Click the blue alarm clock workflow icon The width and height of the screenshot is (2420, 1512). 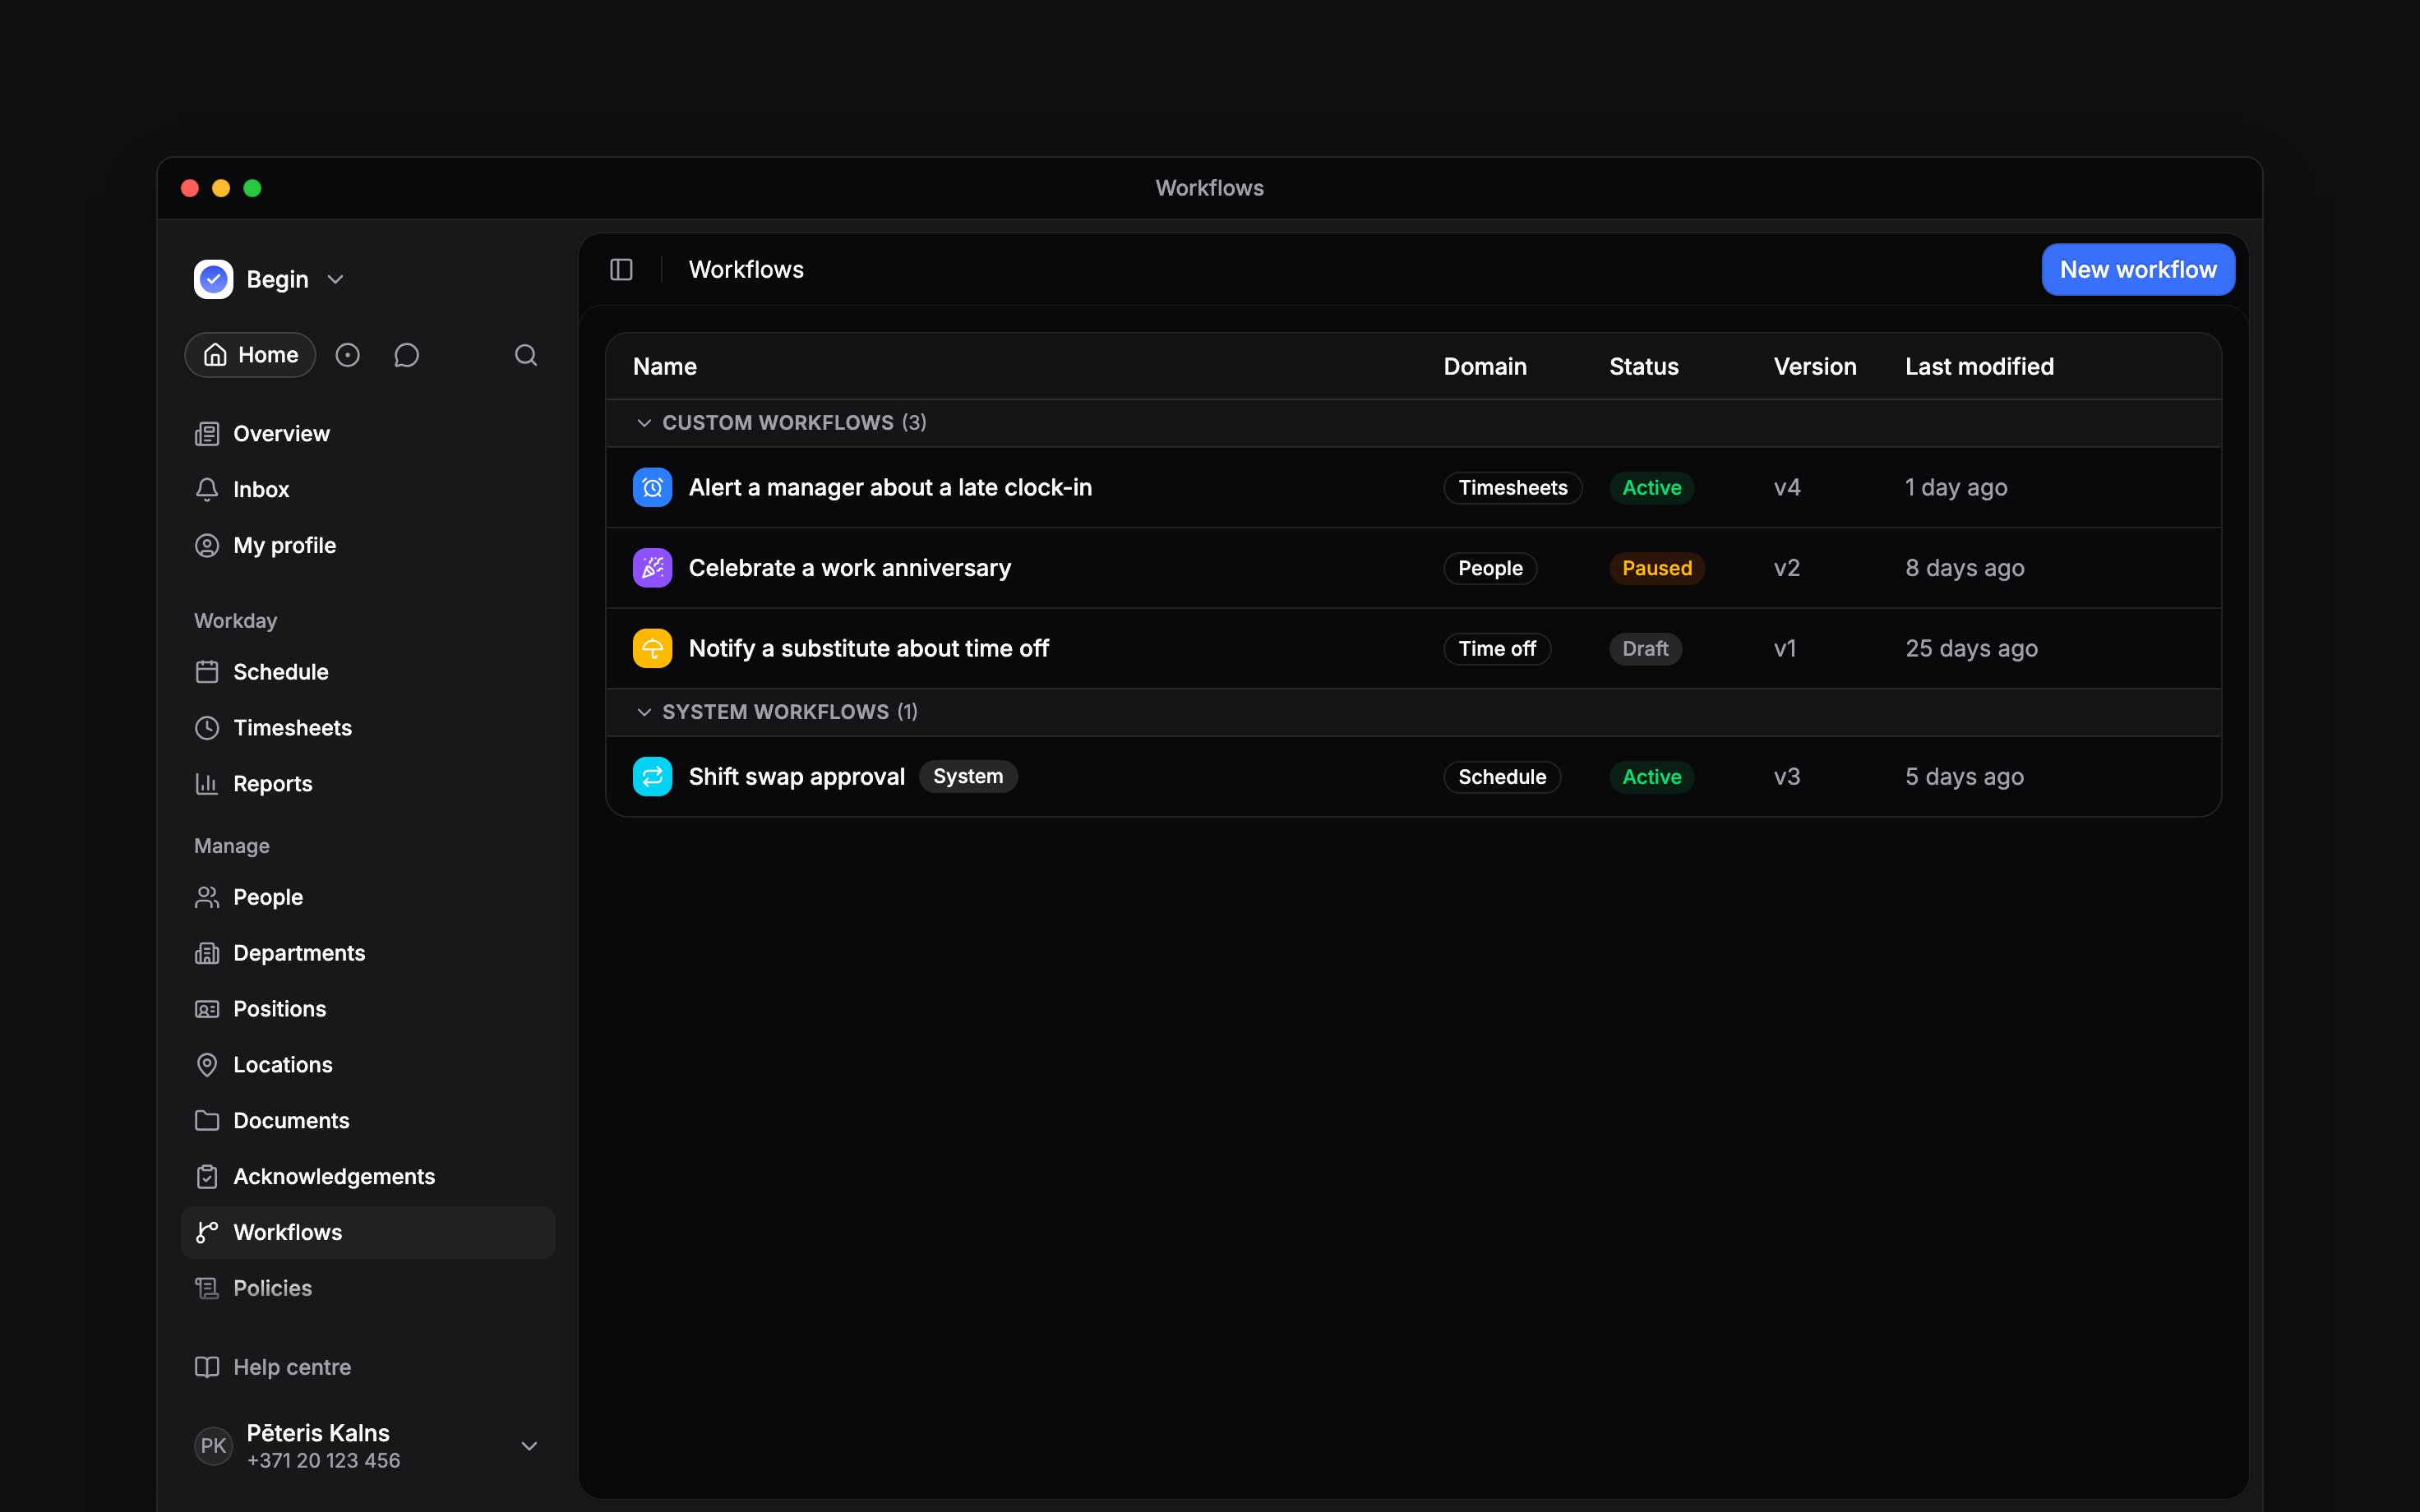652,488
